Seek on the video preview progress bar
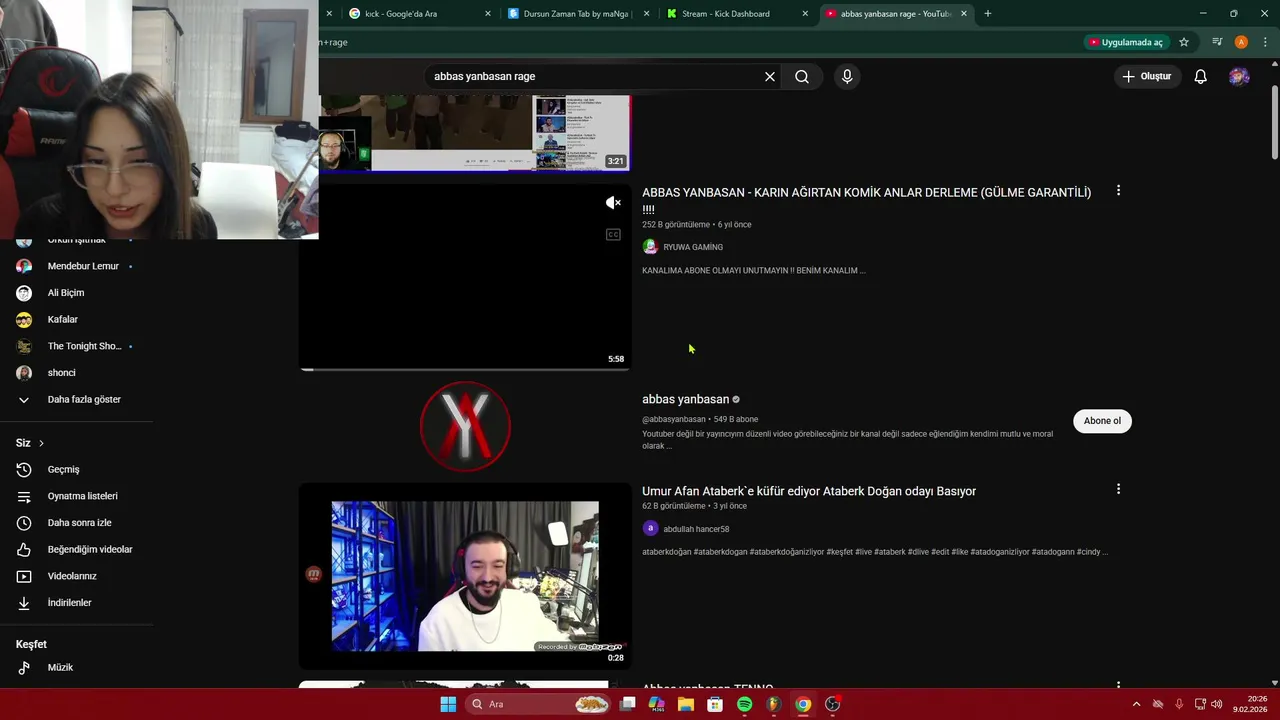Viewport: 1280px width, 720px height. 465,369
